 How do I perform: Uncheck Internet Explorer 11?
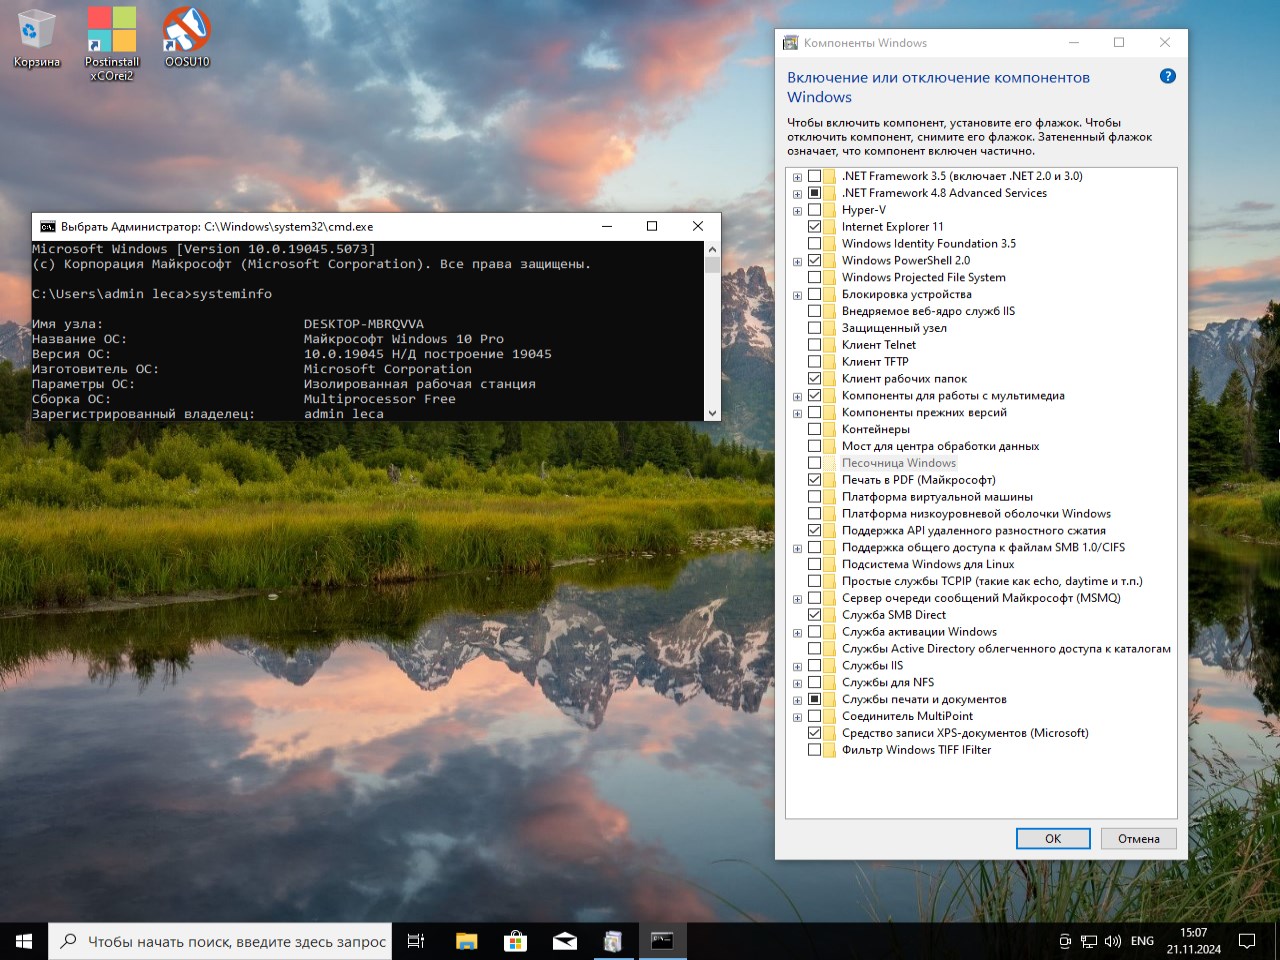point(814,227)
